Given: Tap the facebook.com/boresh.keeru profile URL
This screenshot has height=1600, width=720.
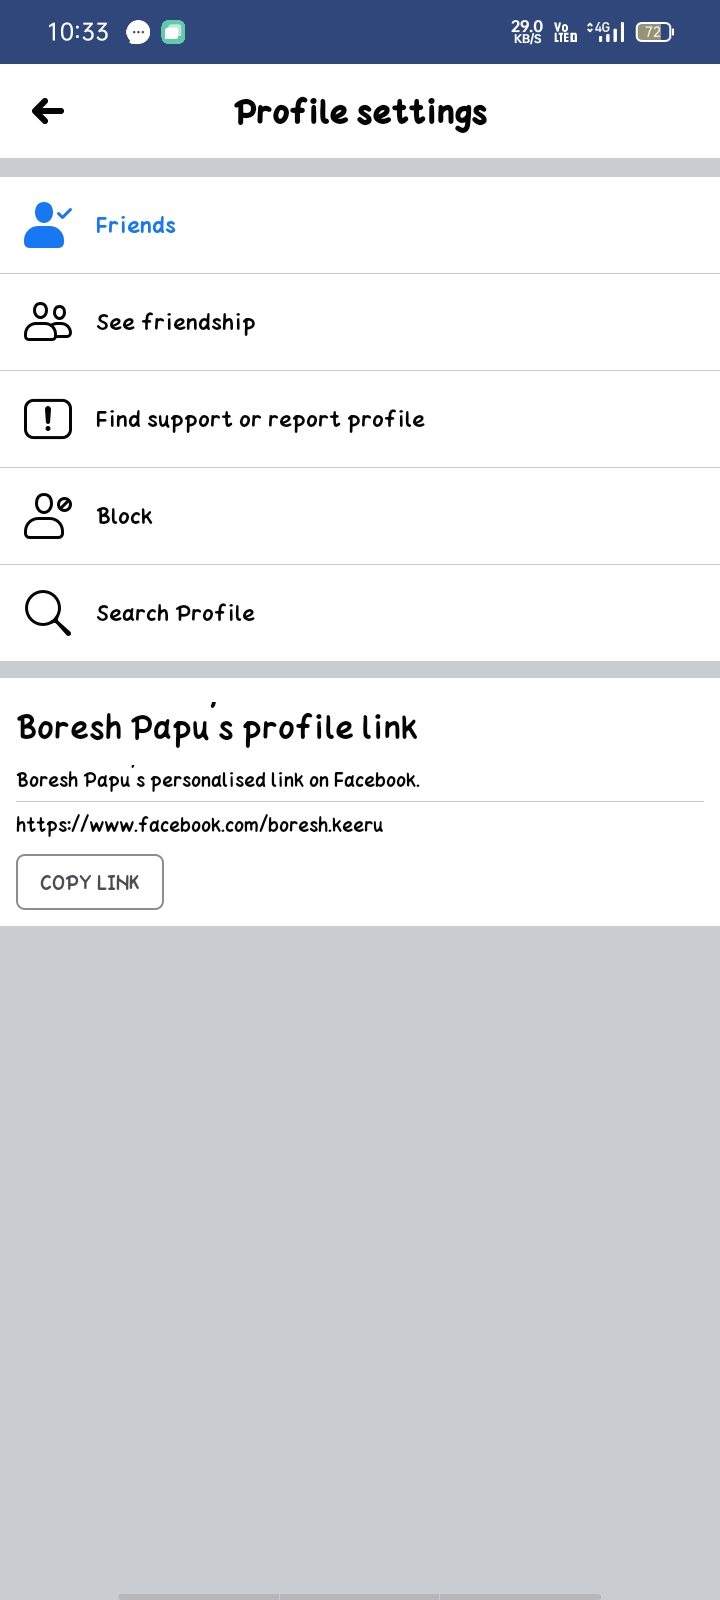Looking at the screenshot, I should (x=200, y=825).
